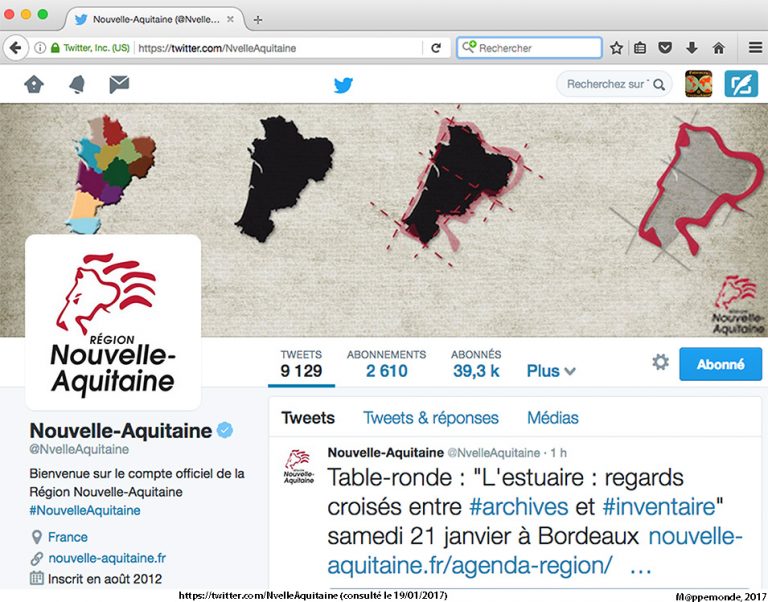Open new browser tab with plus
Screen dimensions: 768x602
tap(258, 20)
